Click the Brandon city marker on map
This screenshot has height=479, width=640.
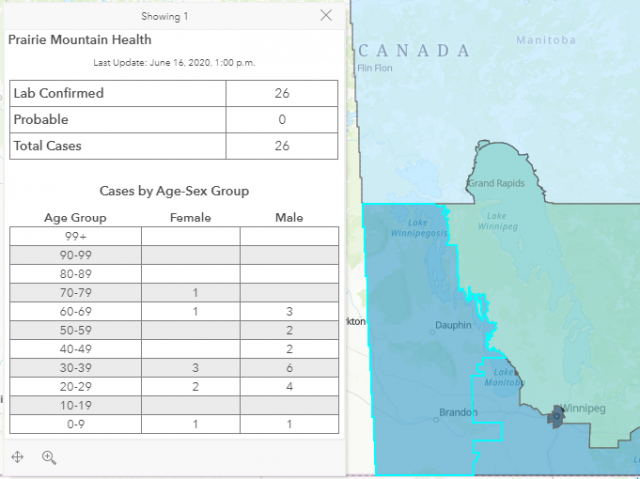pos(436,419)
